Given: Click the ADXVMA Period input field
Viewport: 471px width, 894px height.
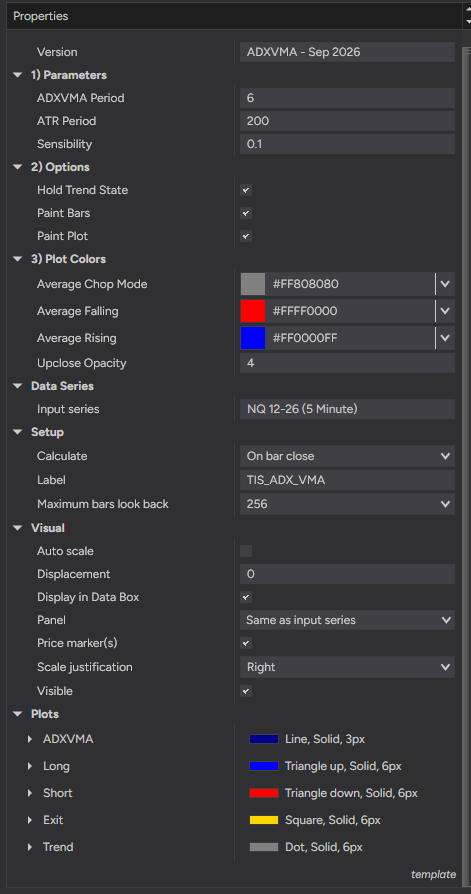Looking at the screenshot, I should pyautogui.click(x=347, y=98).
